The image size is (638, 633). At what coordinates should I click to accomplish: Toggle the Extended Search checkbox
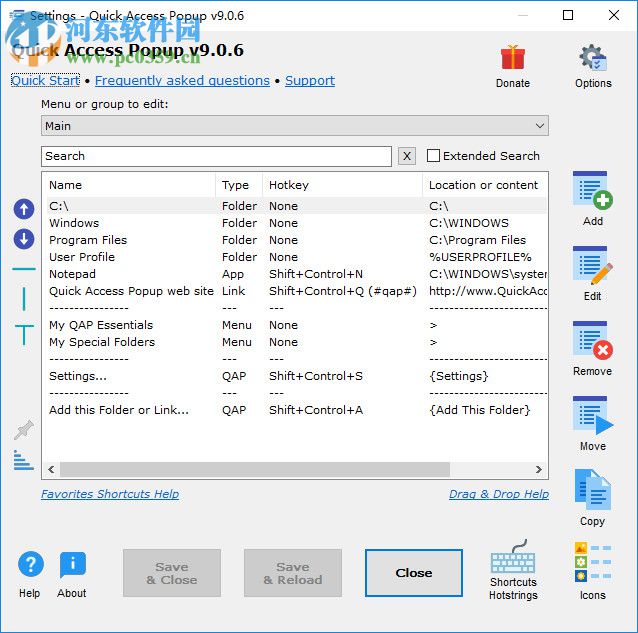coord(433,155)
